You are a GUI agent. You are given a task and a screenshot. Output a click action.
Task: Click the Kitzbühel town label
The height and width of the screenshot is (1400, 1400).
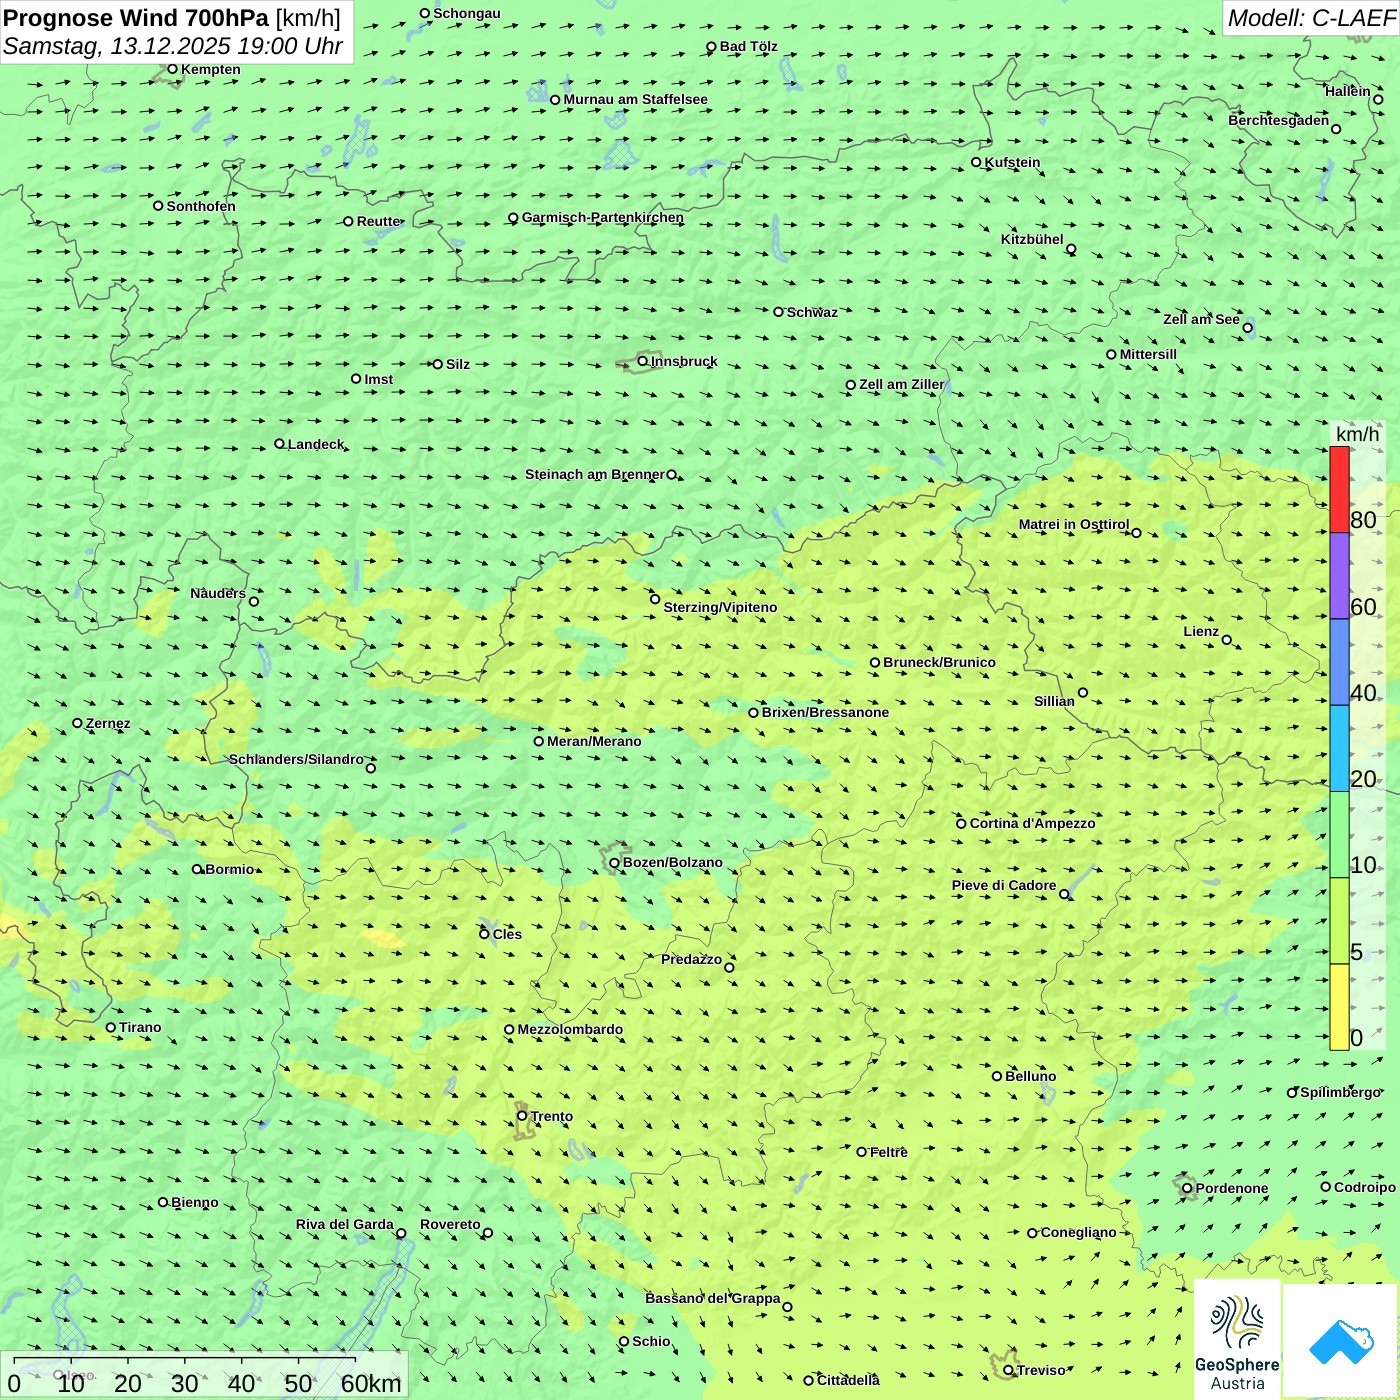(x=1032, y=239)
